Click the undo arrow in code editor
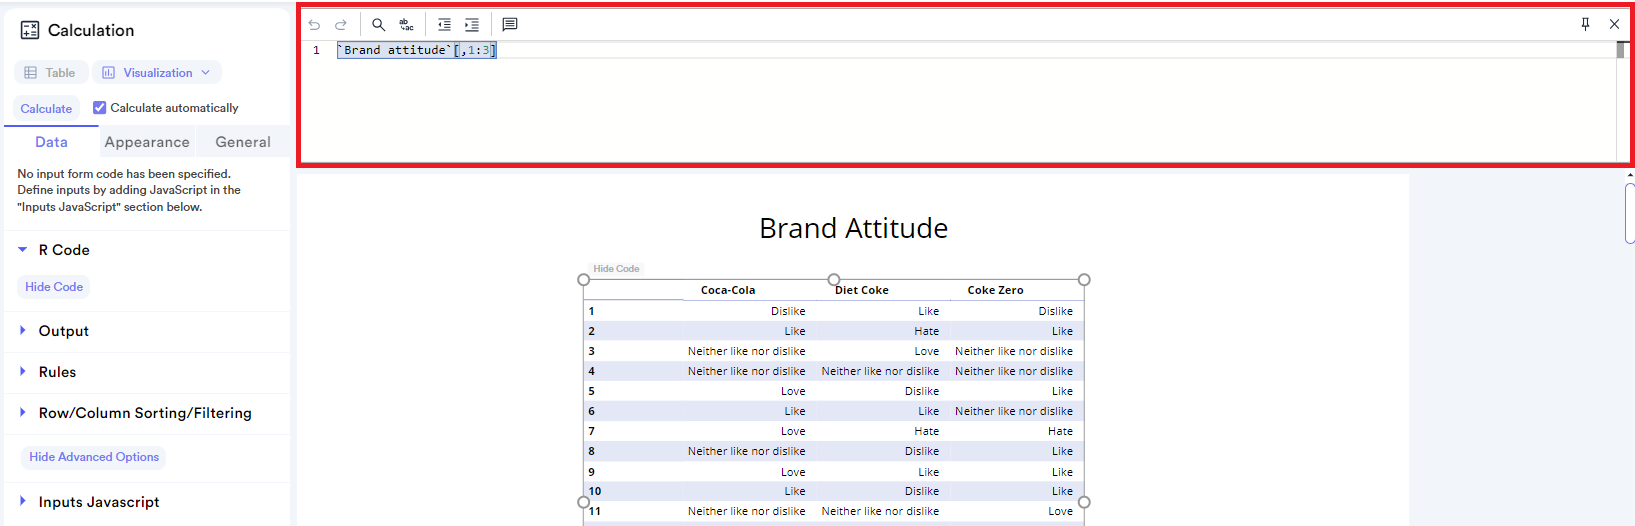Image resolution: width=1635 pixels, height=526 pixels. pyautogui.click(x=314, y=25)
